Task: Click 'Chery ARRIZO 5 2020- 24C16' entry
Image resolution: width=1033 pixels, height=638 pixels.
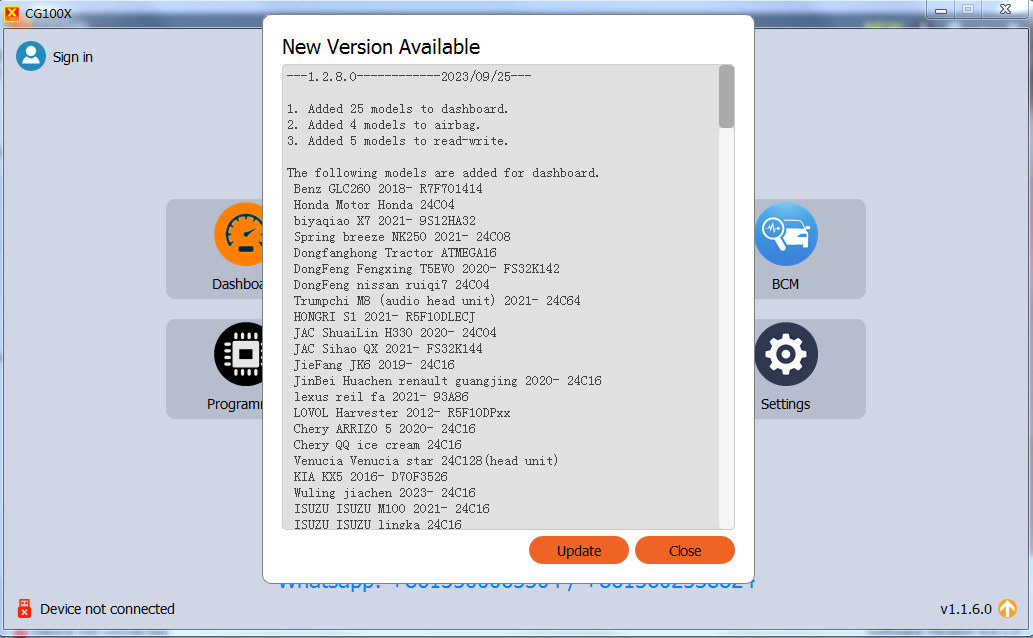Action: 385,428
